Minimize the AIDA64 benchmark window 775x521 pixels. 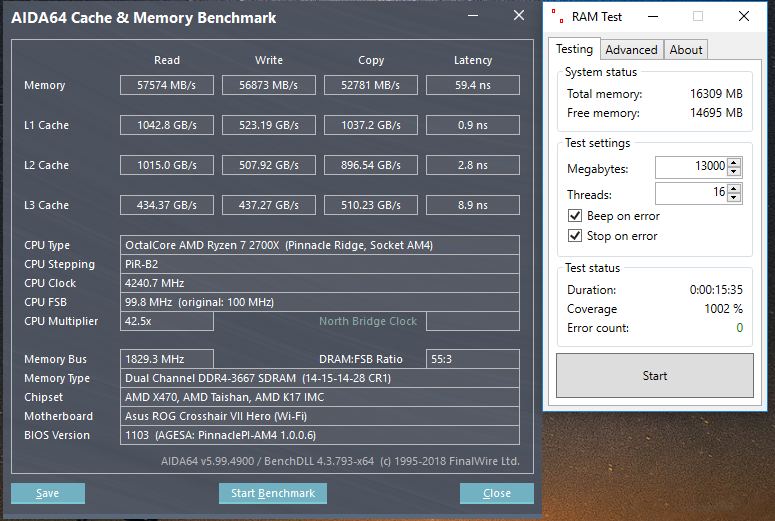[x=473, y=16]
